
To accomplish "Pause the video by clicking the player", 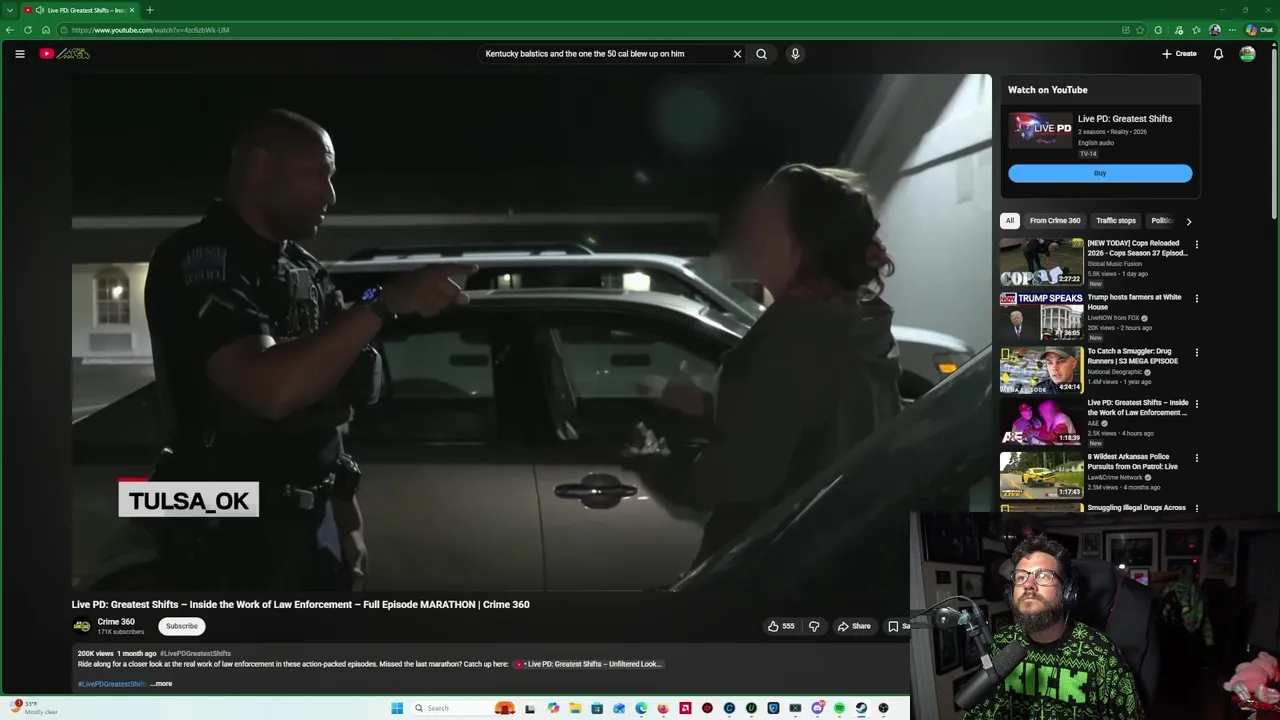I will [x=531, y=333].
